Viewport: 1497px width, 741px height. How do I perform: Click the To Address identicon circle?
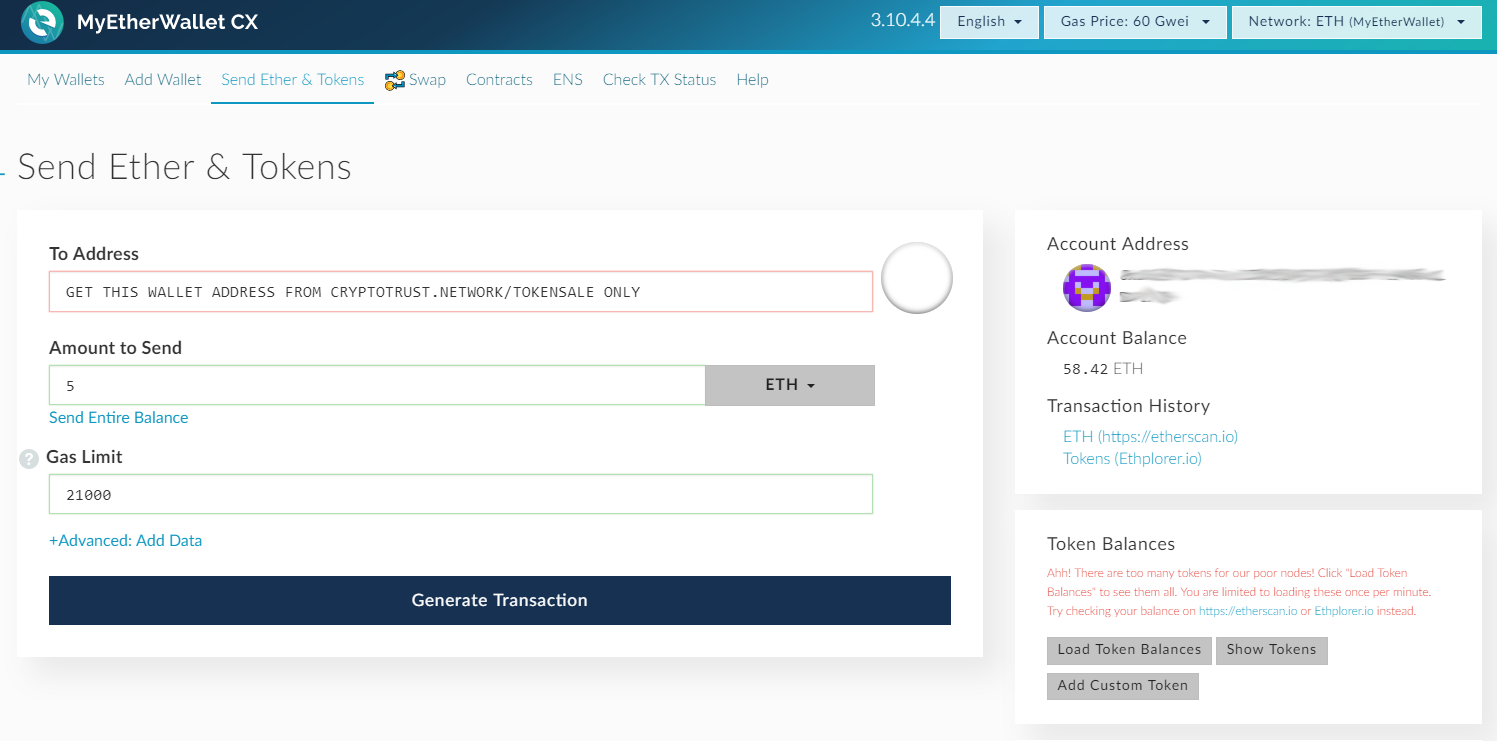pyautogui.click(x=916, y=278)
